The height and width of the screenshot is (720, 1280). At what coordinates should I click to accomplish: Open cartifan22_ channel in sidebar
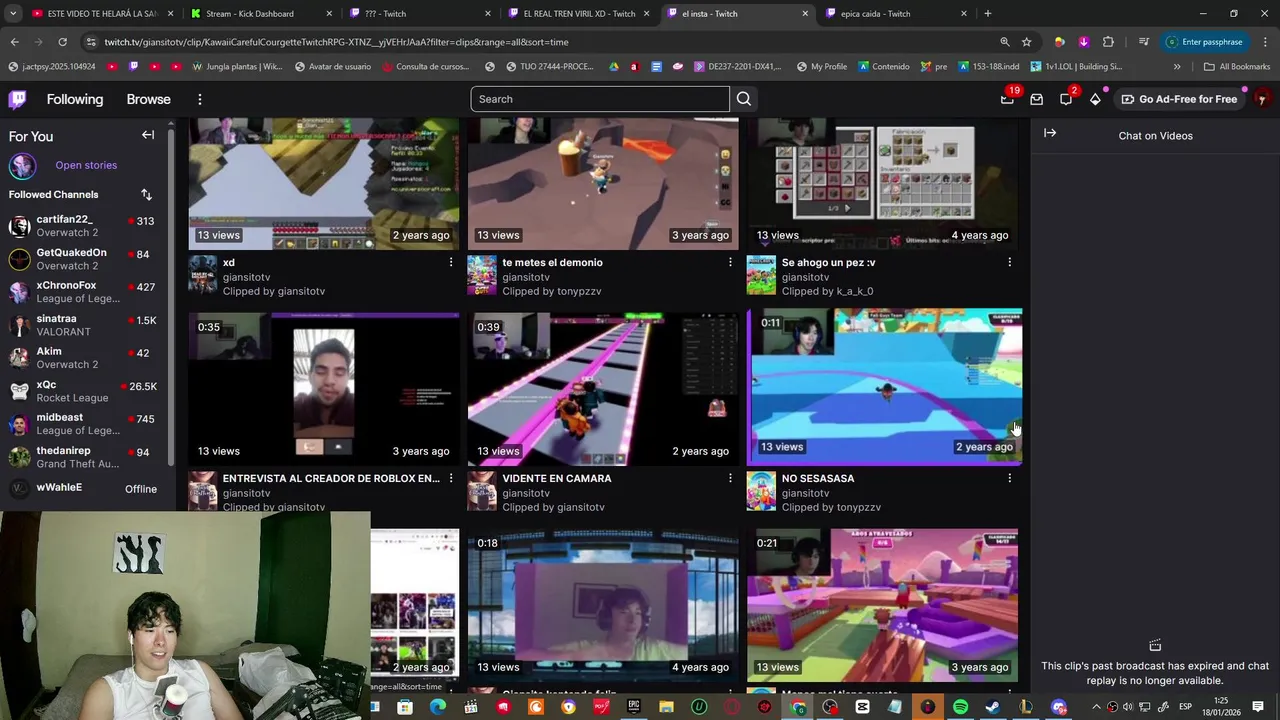[85, 225]
